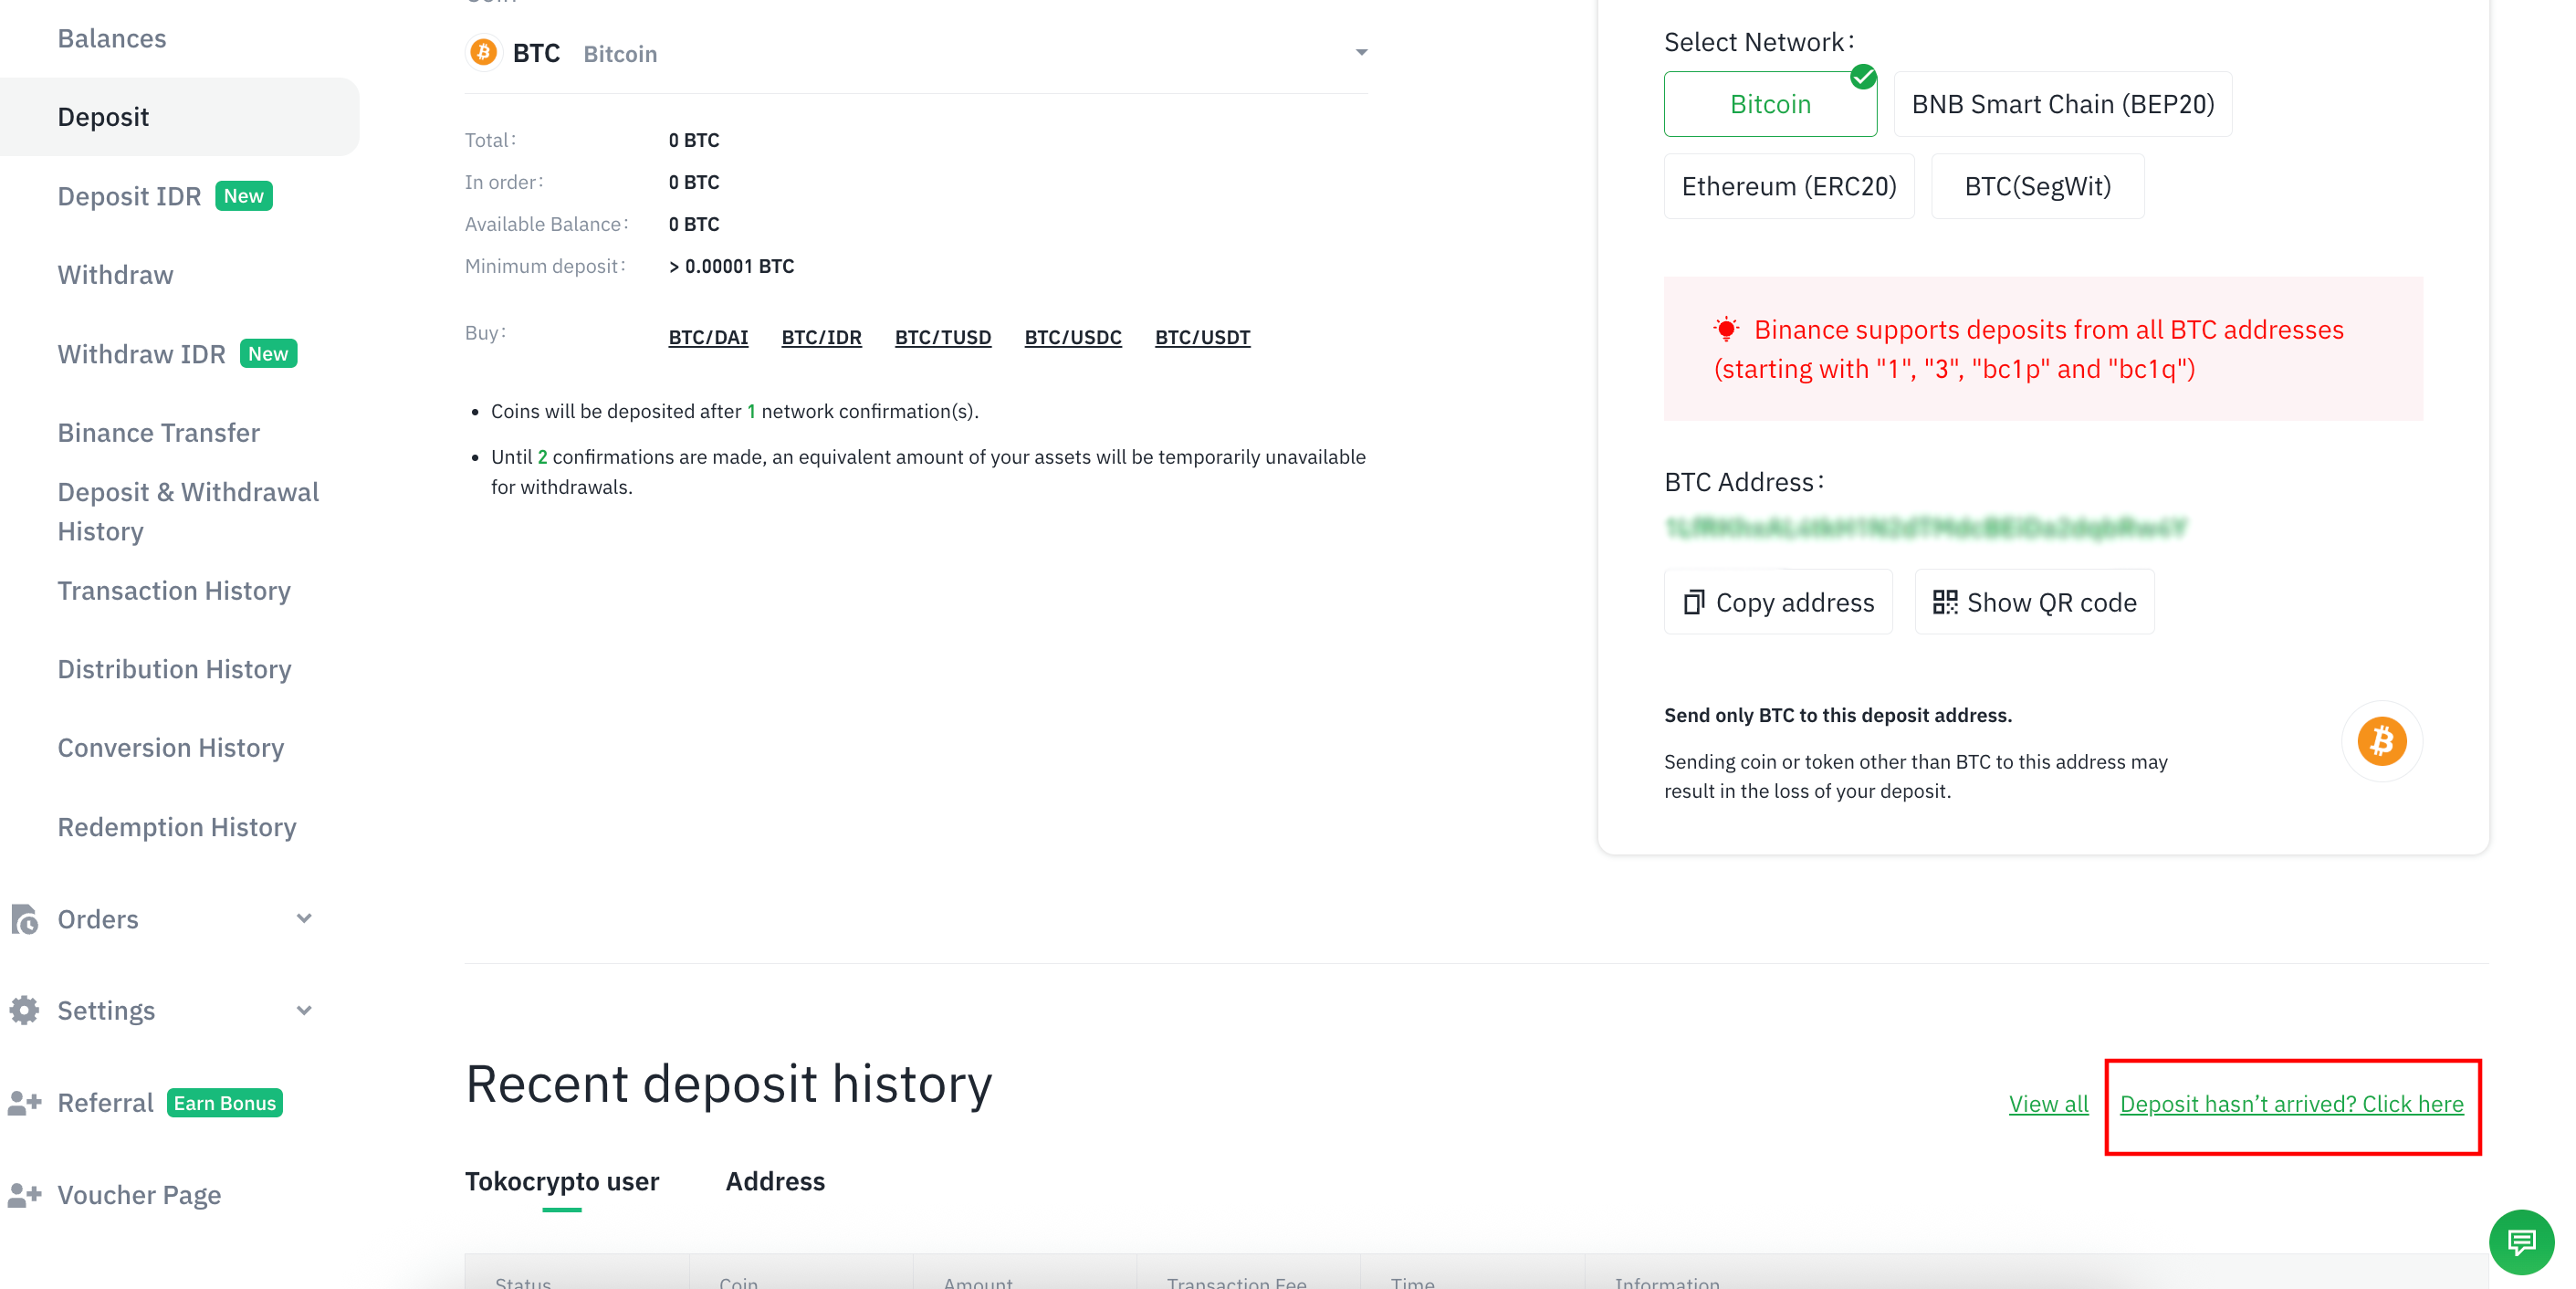Screen dimensions: 2576x1289
Task: Click the Settings gear icon in sidebar
Action: [24, 1010]
